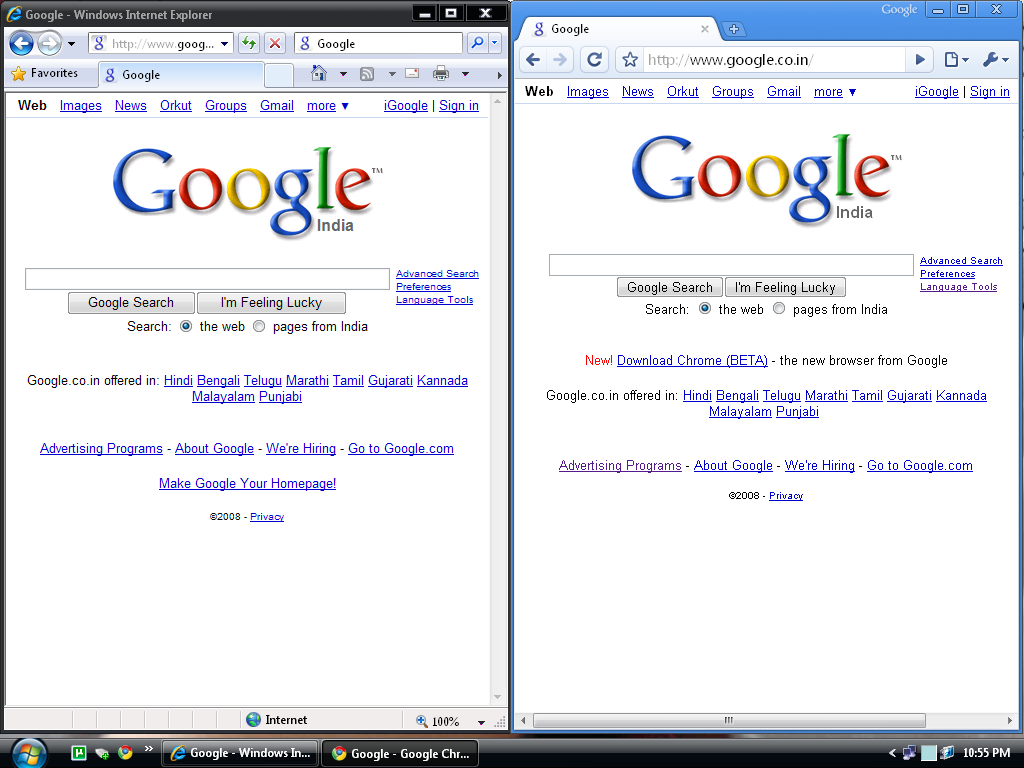1024x768 pixels.
Task: Click the Chrome horizontal scrollbar thumb
Action: (729, 720)
